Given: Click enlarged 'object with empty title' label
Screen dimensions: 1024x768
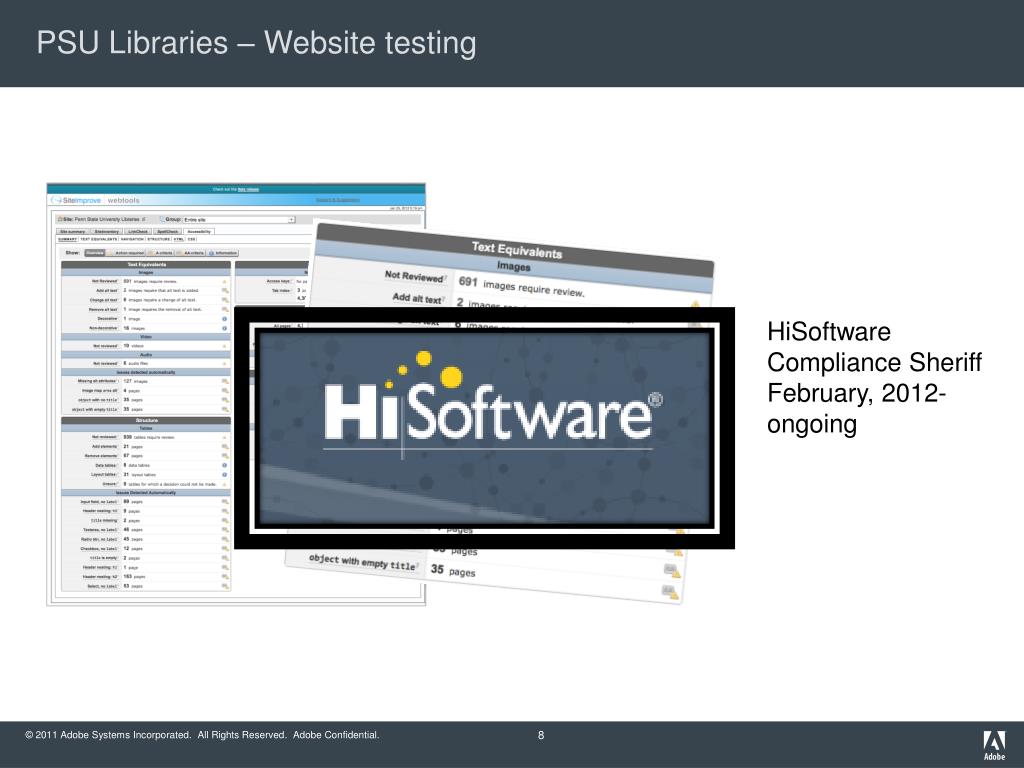Looking at the screenshot, I should tap(362, 562).
